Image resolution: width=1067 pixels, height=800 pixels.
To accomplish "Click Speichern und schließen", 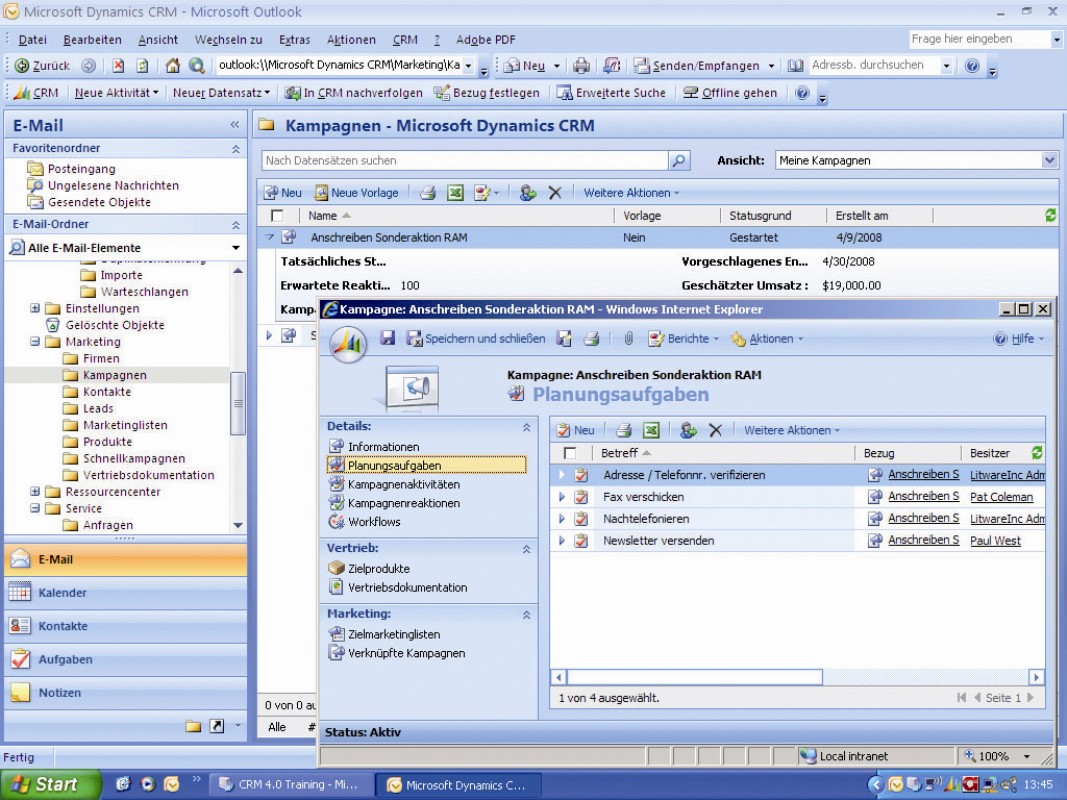I will point(476,338).
